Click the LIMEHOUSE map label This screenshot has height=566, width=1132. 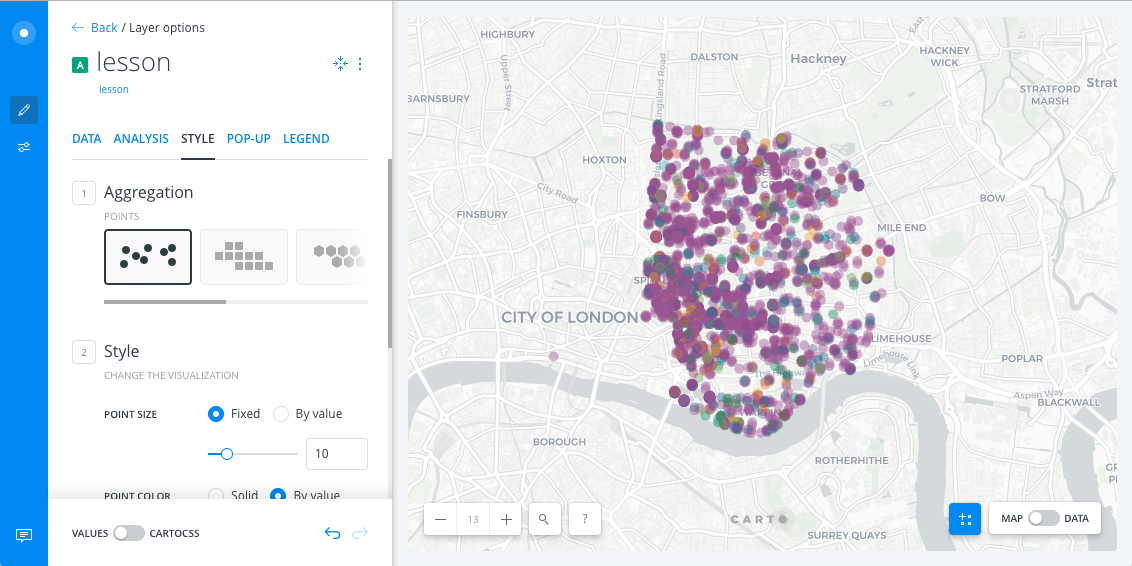901,338
